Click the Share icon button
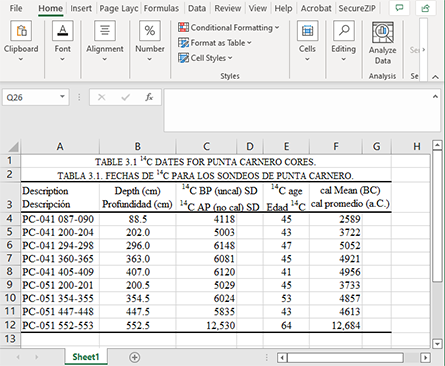445x366 pixels. [425, 8]
